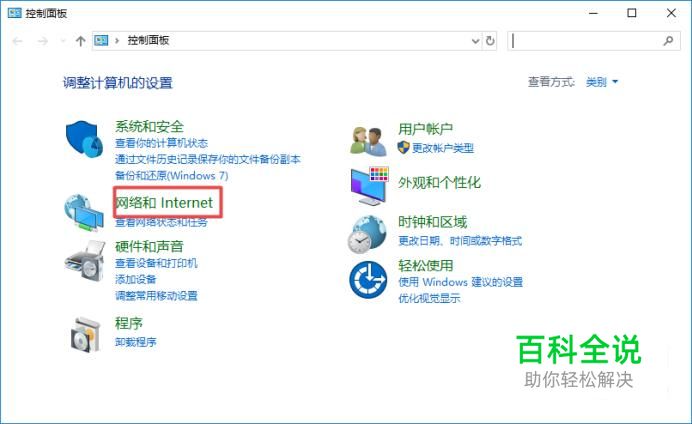Click the Control Panel address bar icon
This screenshot has width=692, height=424.
101,41
